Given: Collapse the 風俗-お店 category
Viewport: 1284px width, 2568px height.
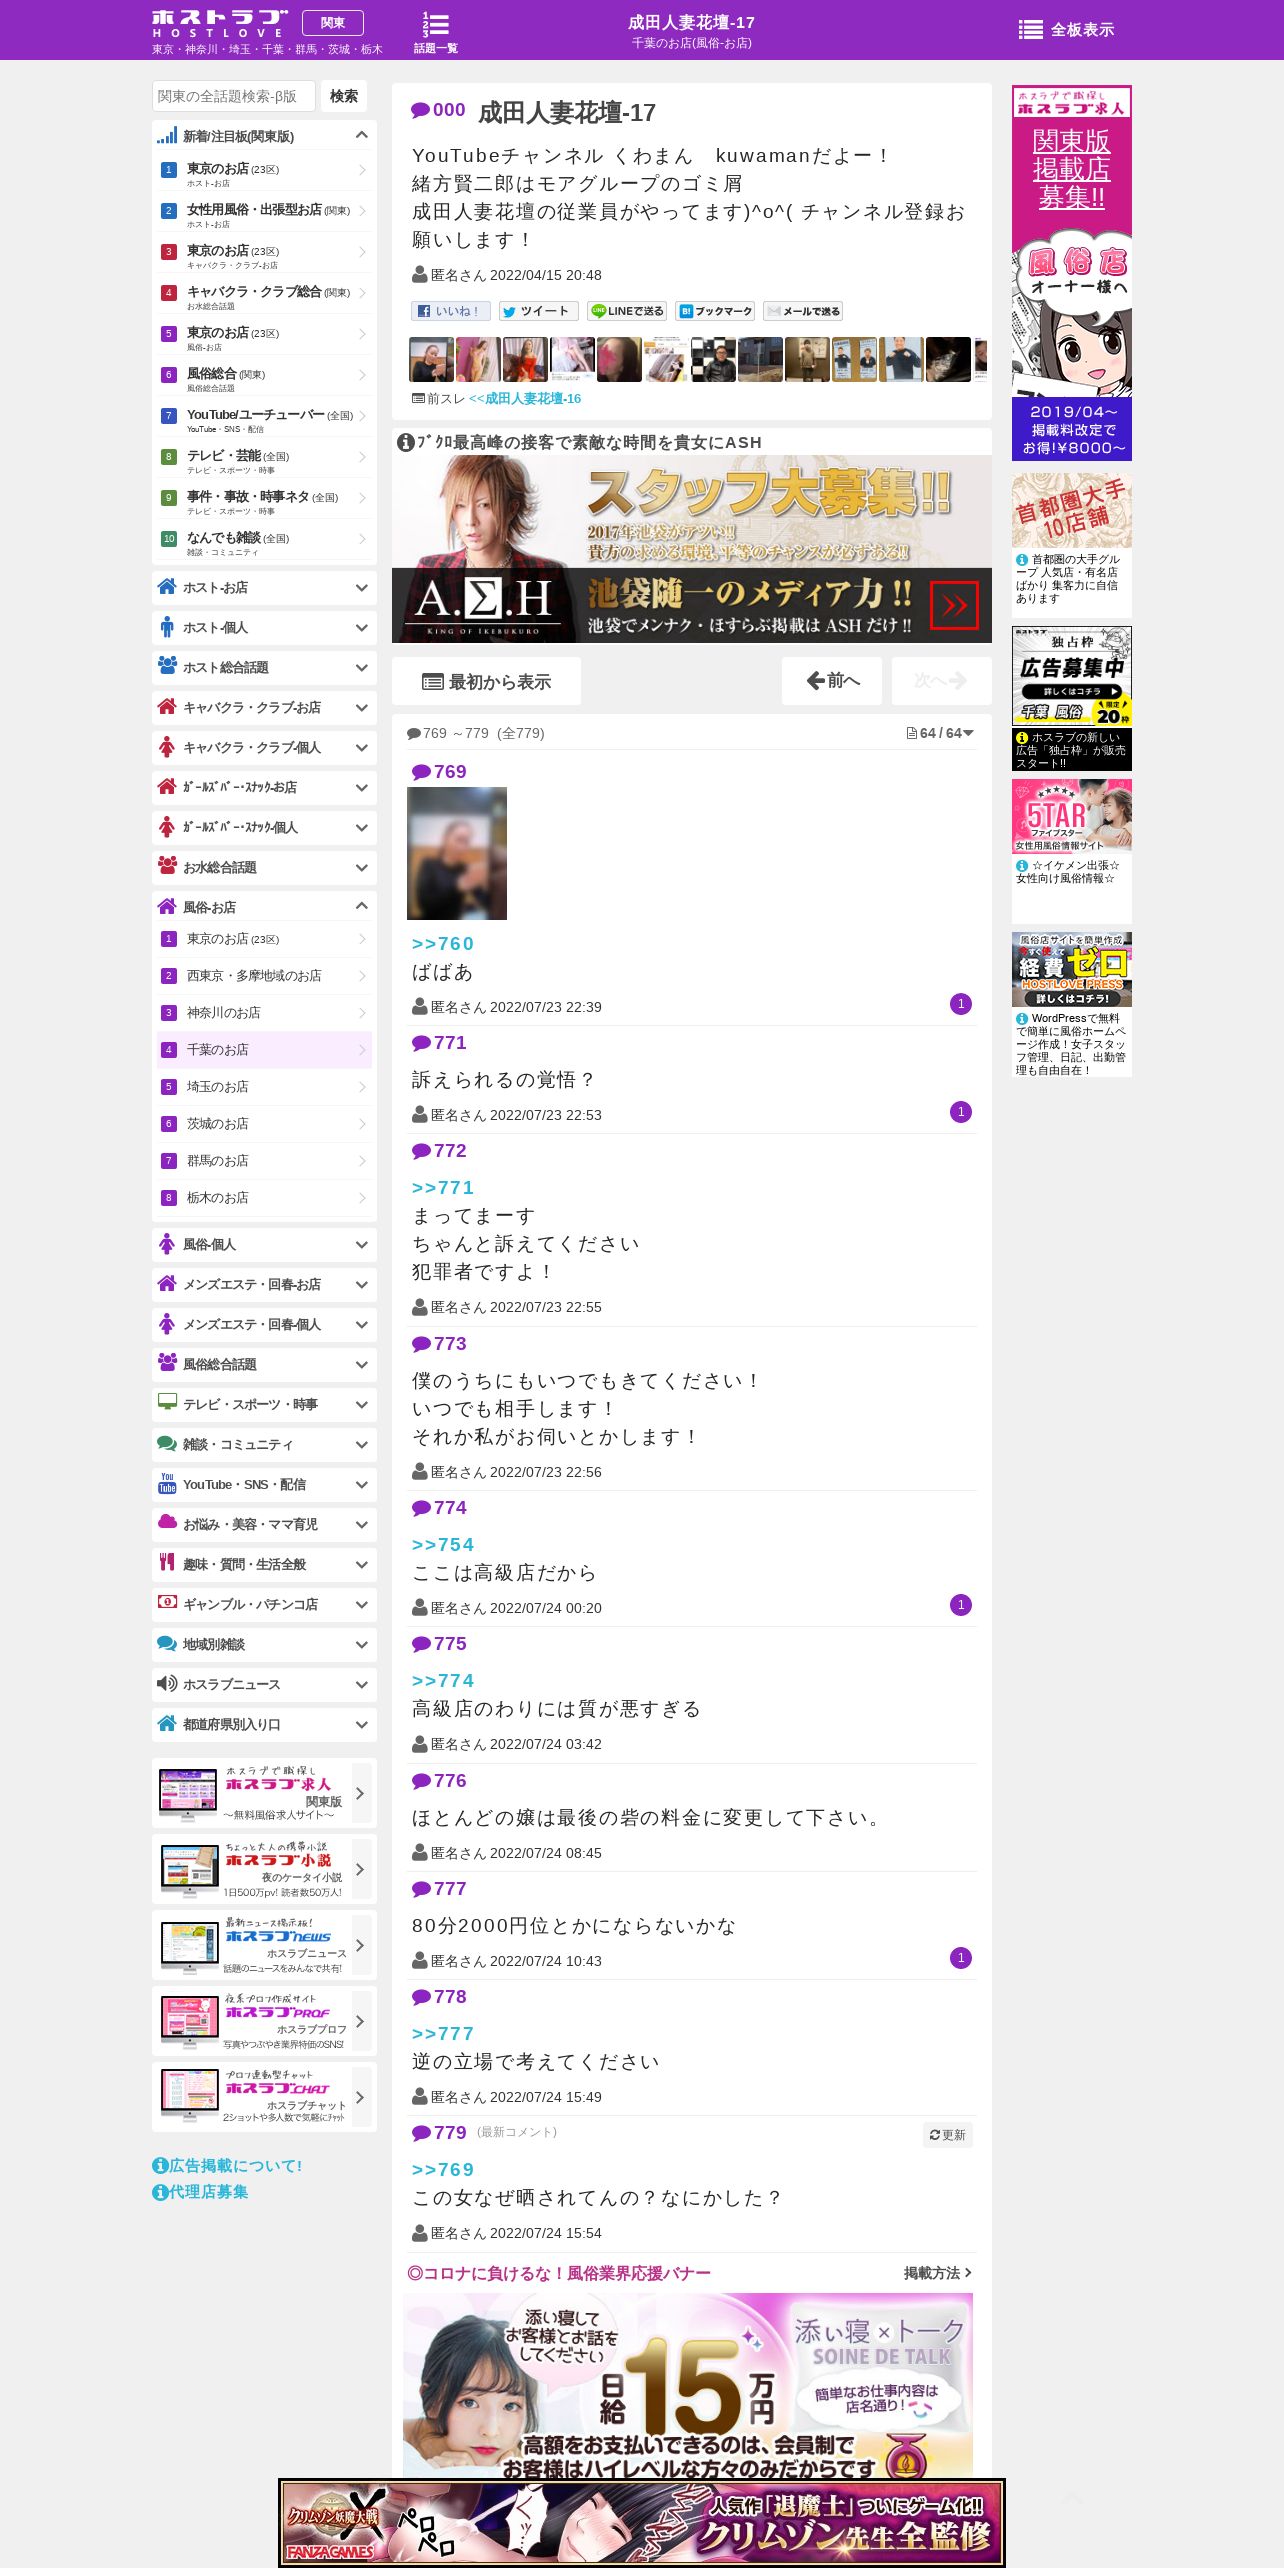Looking at the screenshot, I should (264, 906).
